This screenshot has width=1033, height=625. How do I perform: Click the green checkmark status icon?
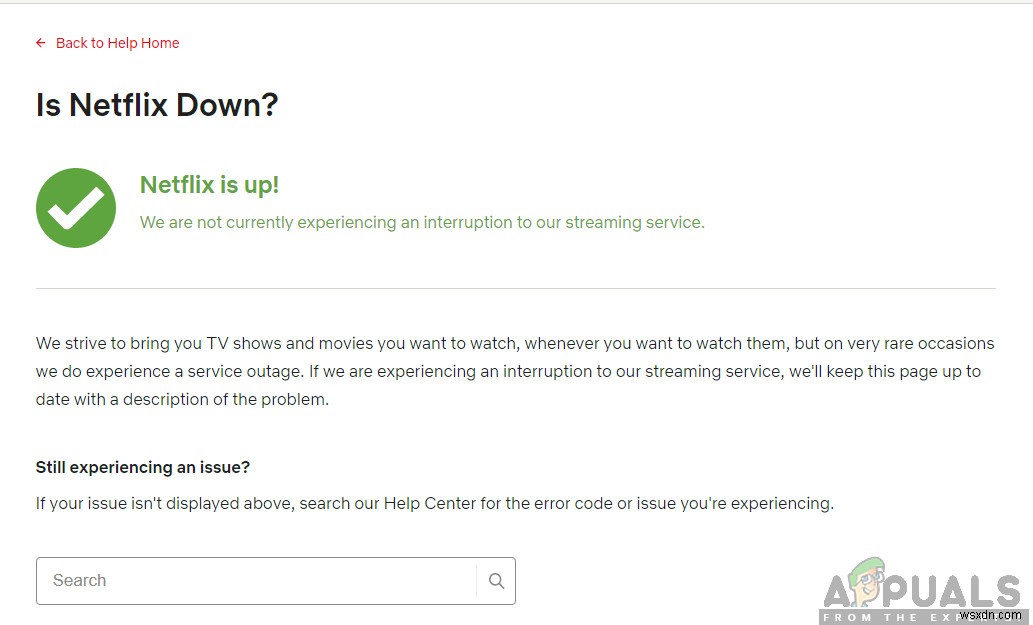coord(75,207)
